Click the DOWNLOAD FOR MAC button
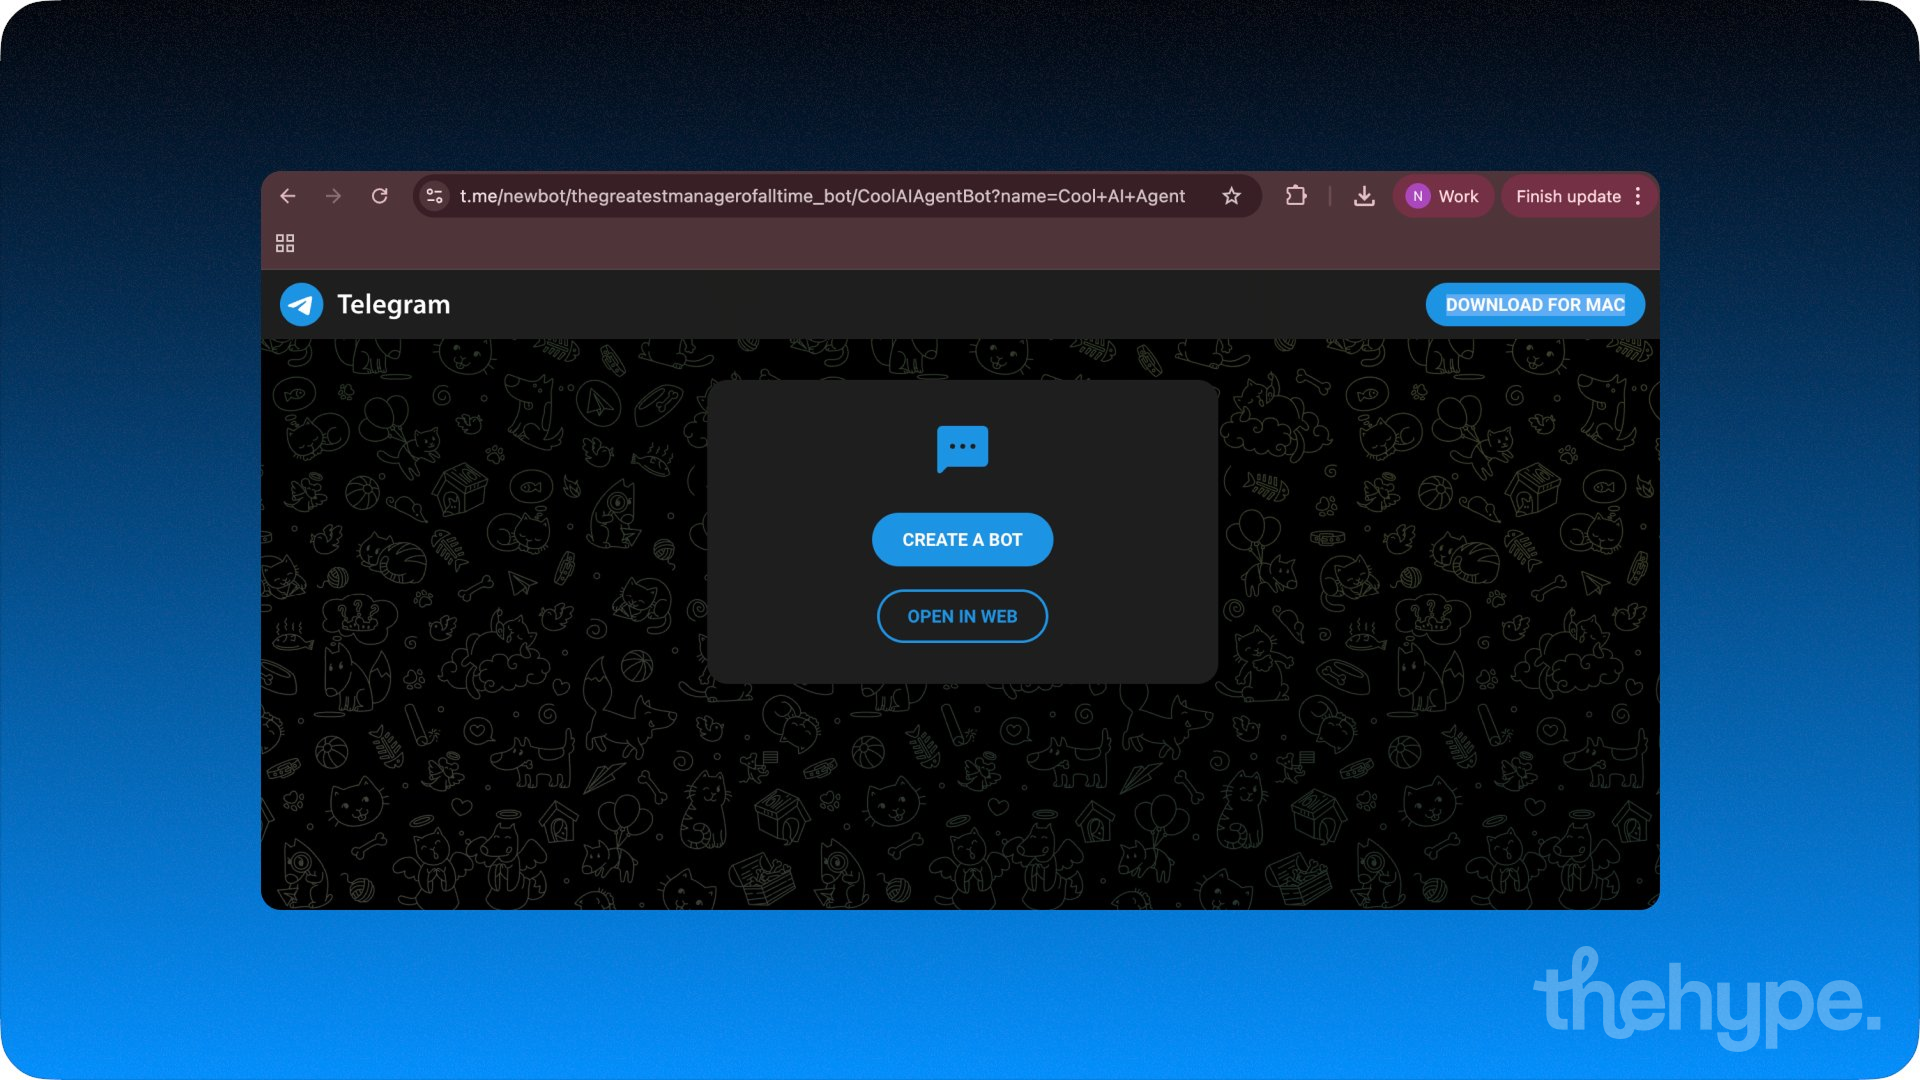Screen dimensions: 1920x1080 (1535, 305)
